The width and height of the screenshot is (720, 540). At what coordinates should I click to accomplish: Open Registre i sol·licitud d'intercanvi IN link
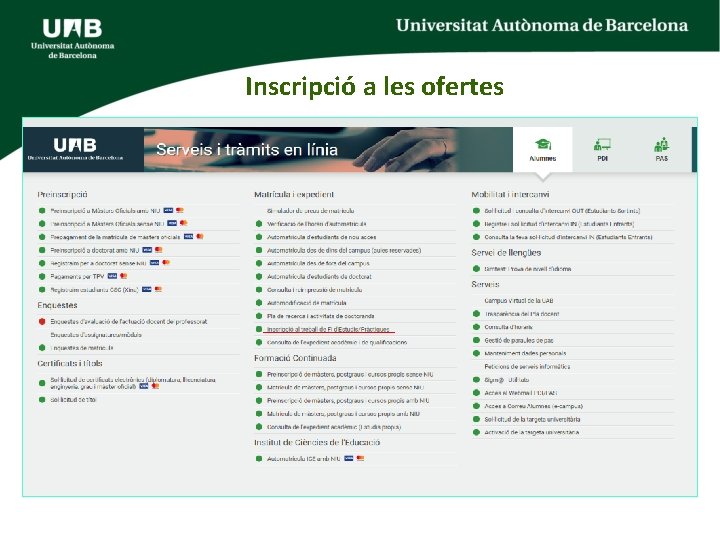(x=559, y=224)
